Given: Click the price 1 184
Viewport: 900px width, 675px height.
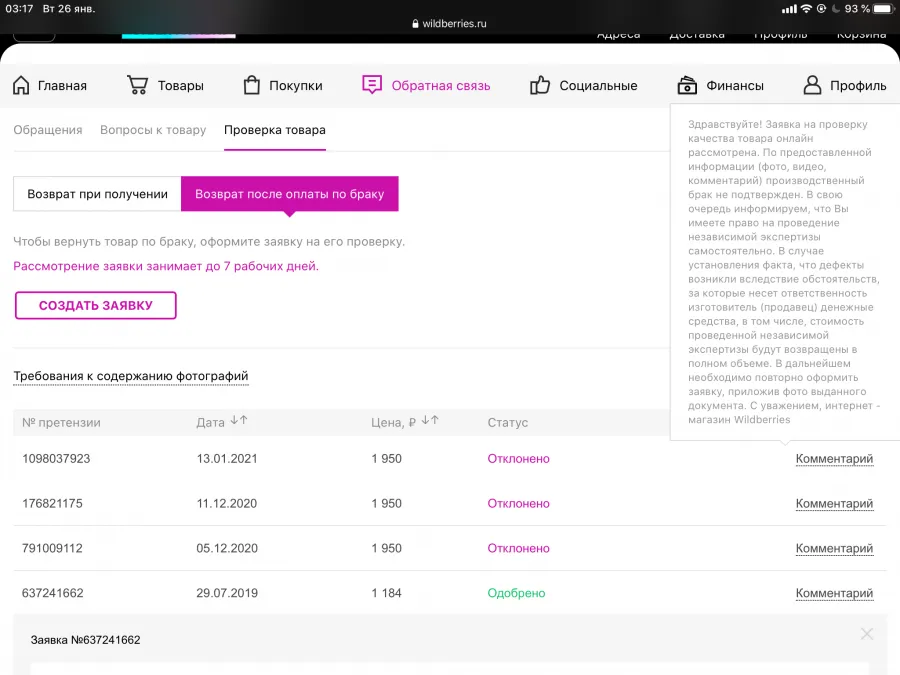Looking at the screenshot, I should click(x=386, y=593).
